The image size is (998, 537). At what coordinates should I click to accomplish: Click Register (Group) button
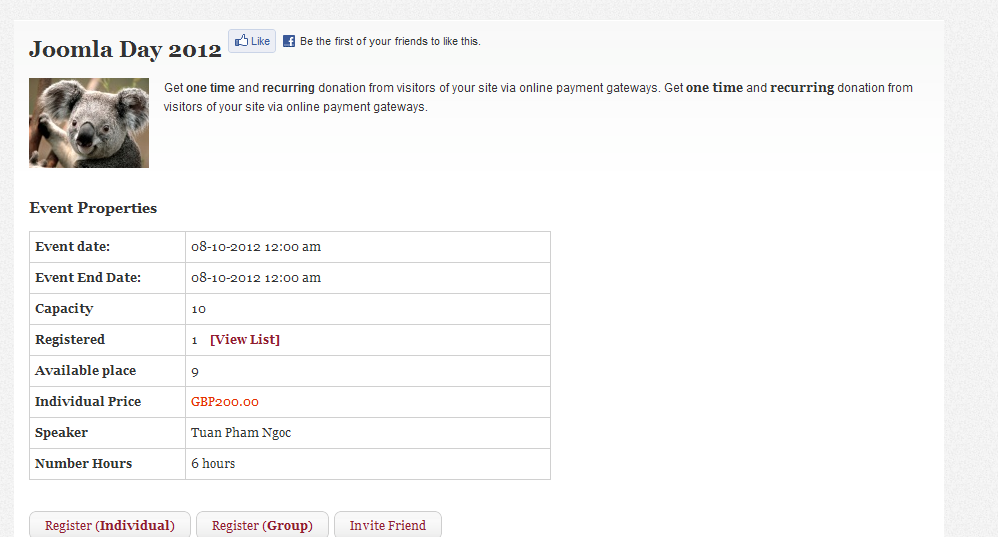coord(262,526)
